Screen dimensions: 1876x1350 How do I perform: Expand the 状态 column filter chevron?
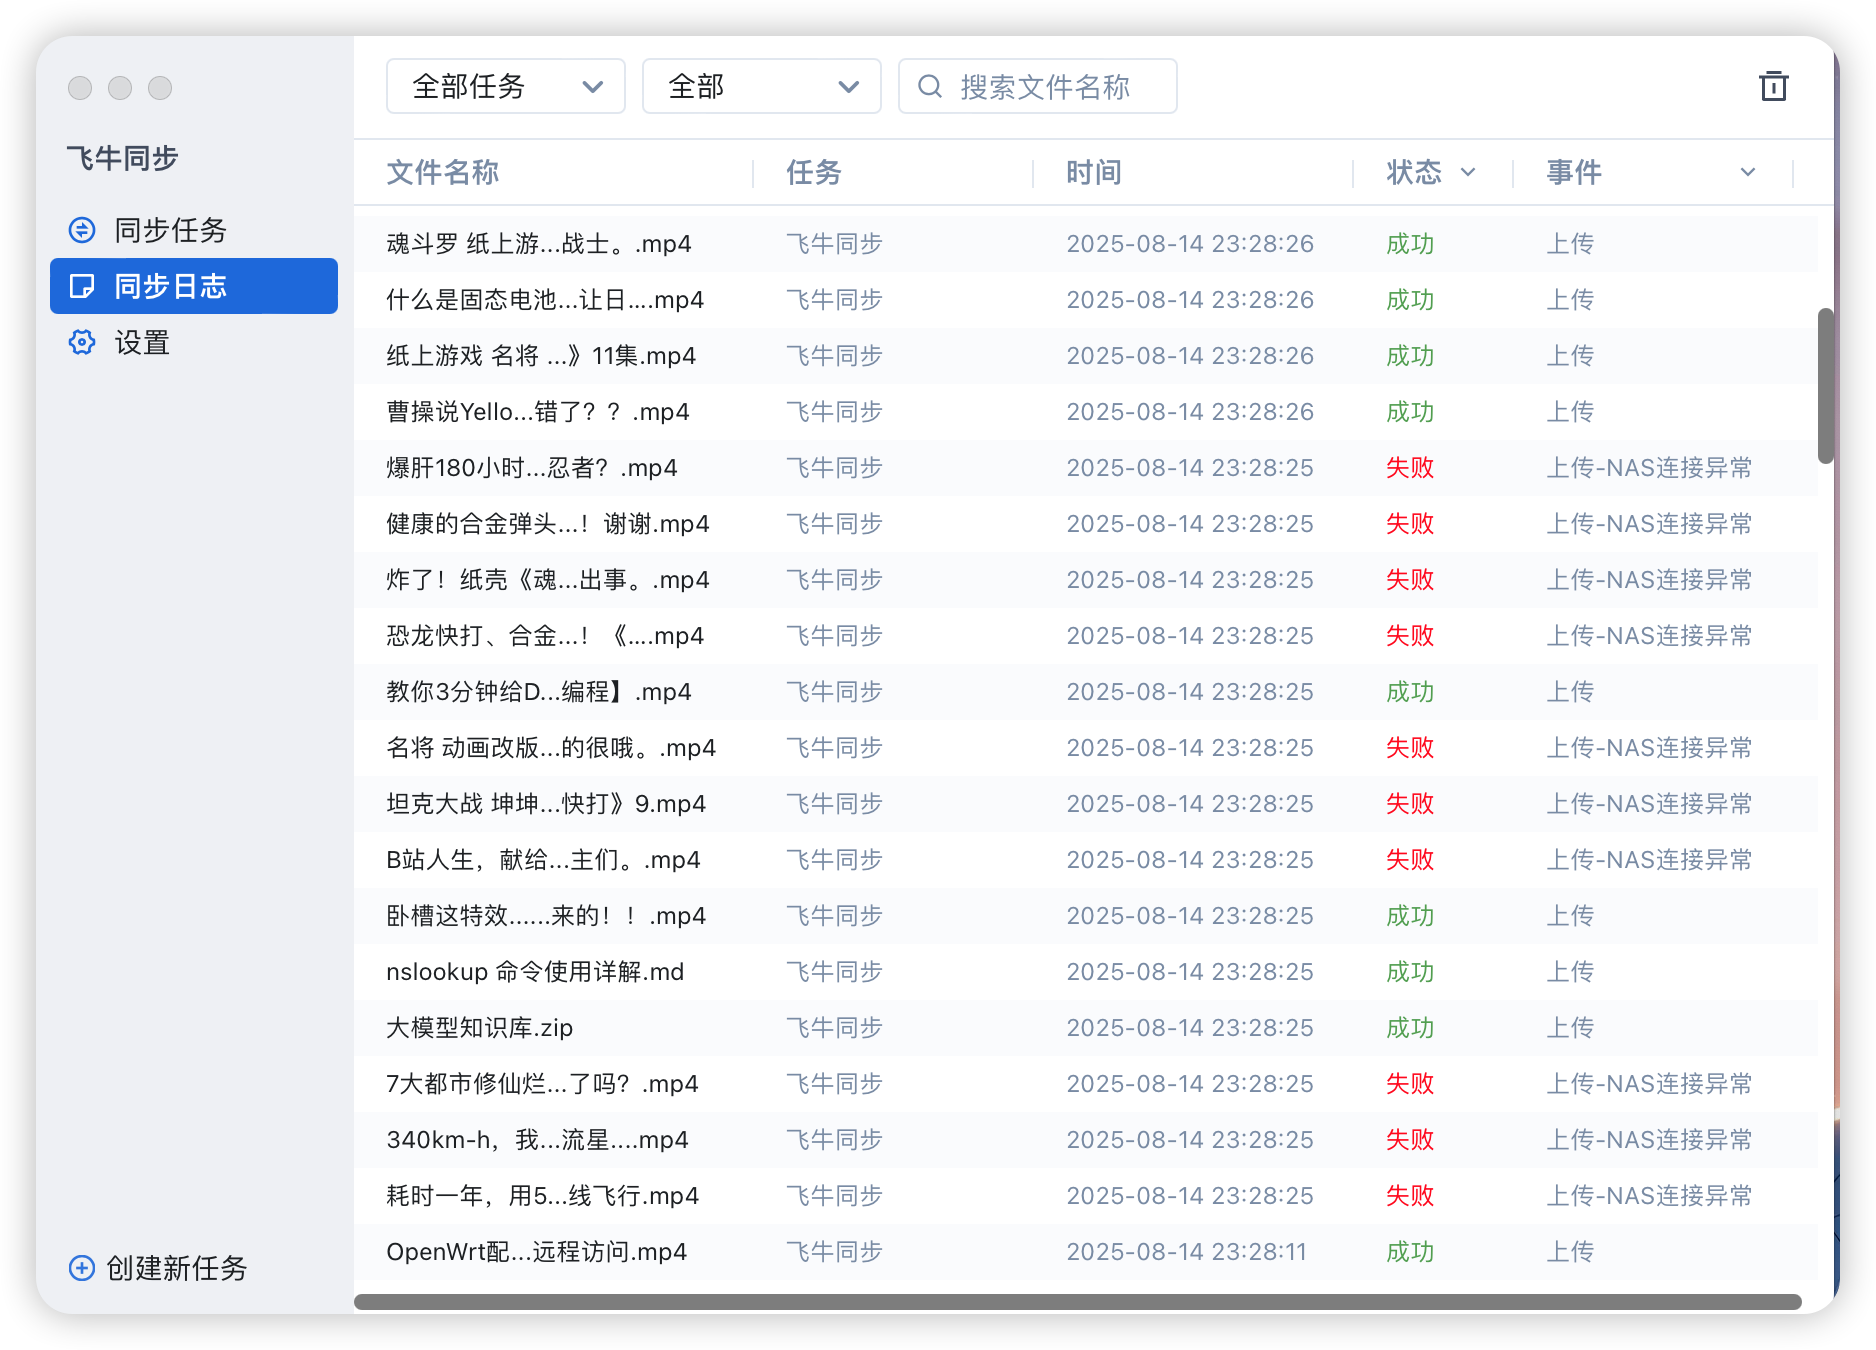[1468, 172]
